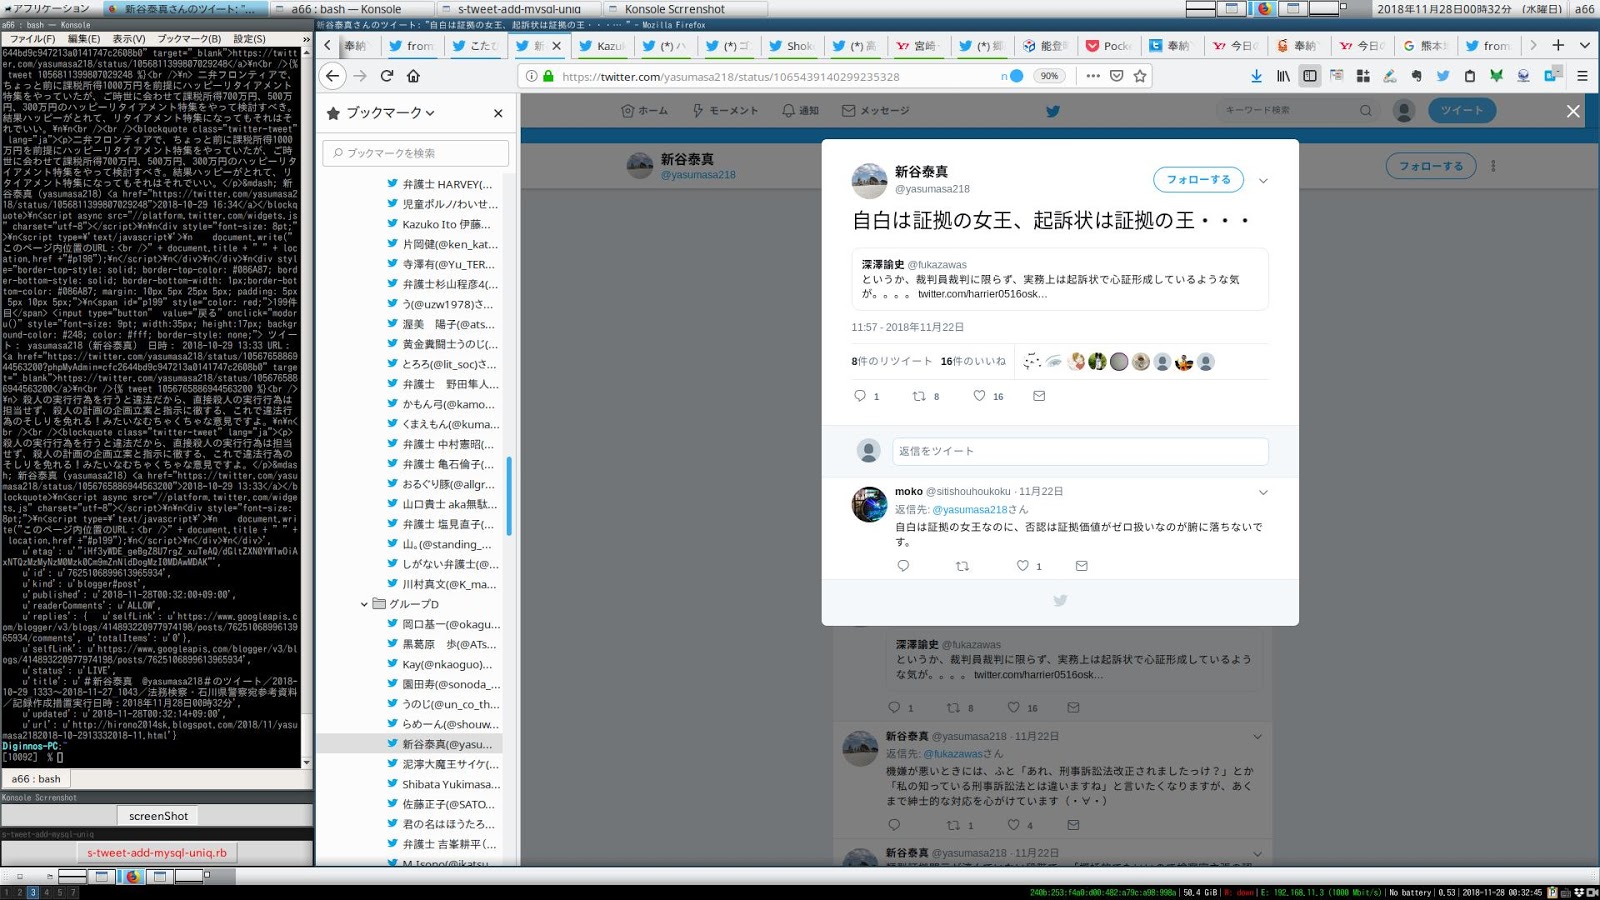Image resolution: width=1600 pixels, height=900 pixels.
Task: Open the profile avatar menu on Twitter
Action: pos(1404,111)
